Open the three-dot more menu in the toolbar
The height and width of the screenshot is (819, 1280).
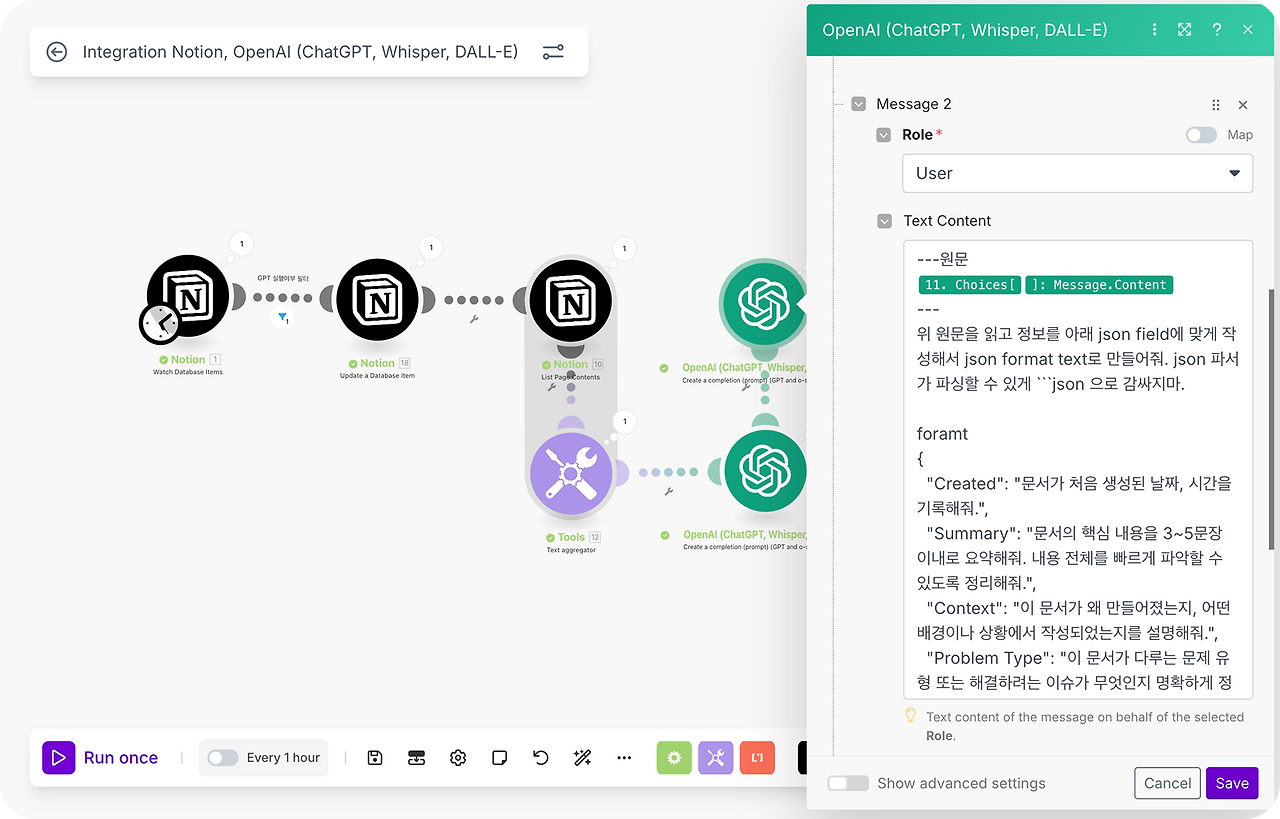624,758
